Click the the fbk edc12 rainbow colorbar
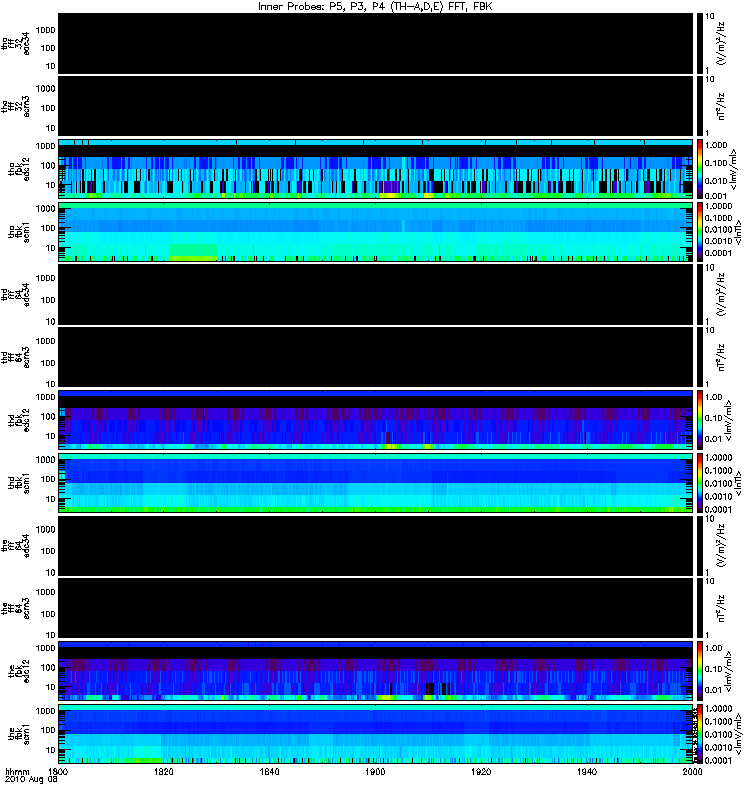 coord(700,671)
